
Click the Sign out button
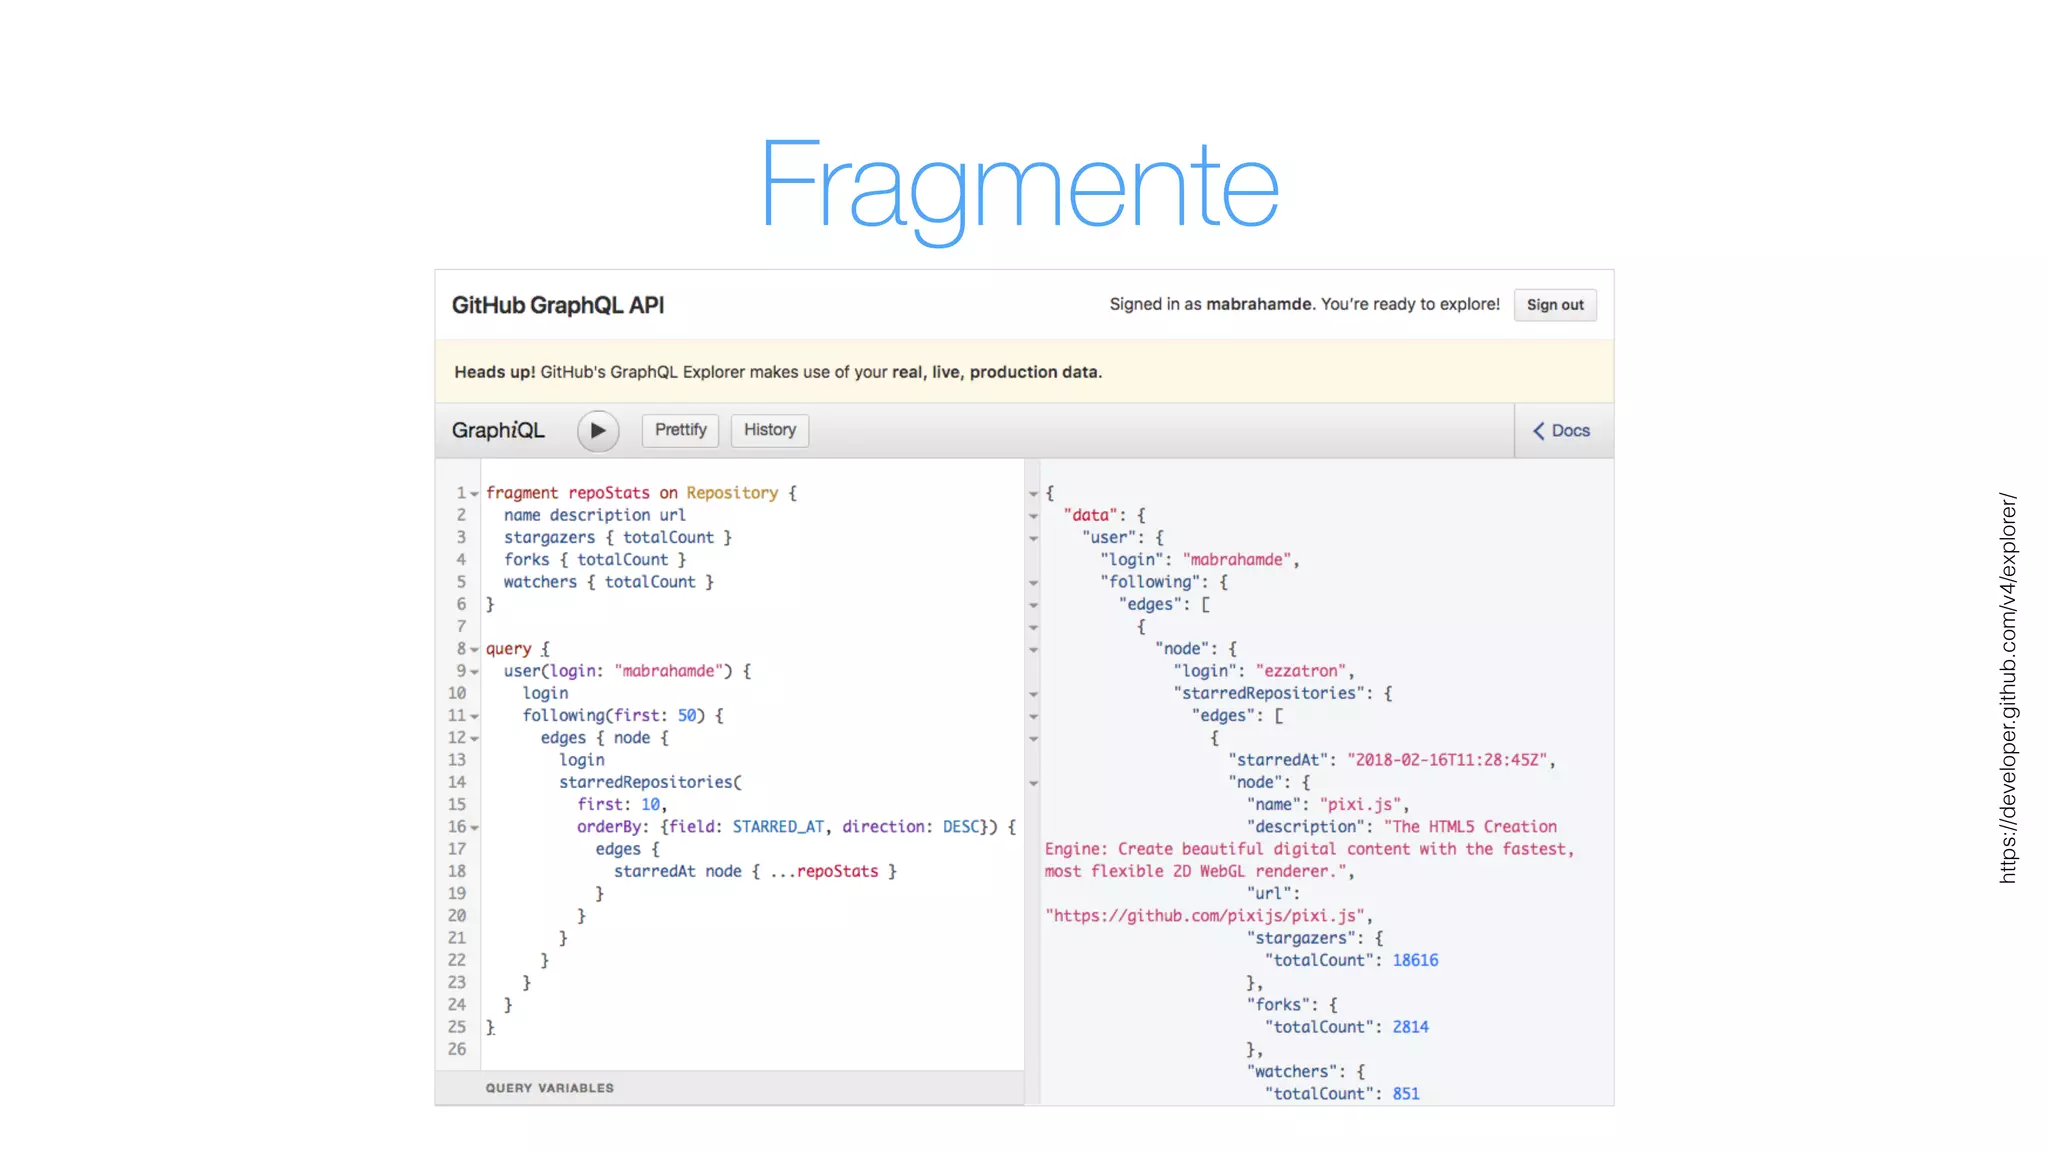(x=1555, y=305)
